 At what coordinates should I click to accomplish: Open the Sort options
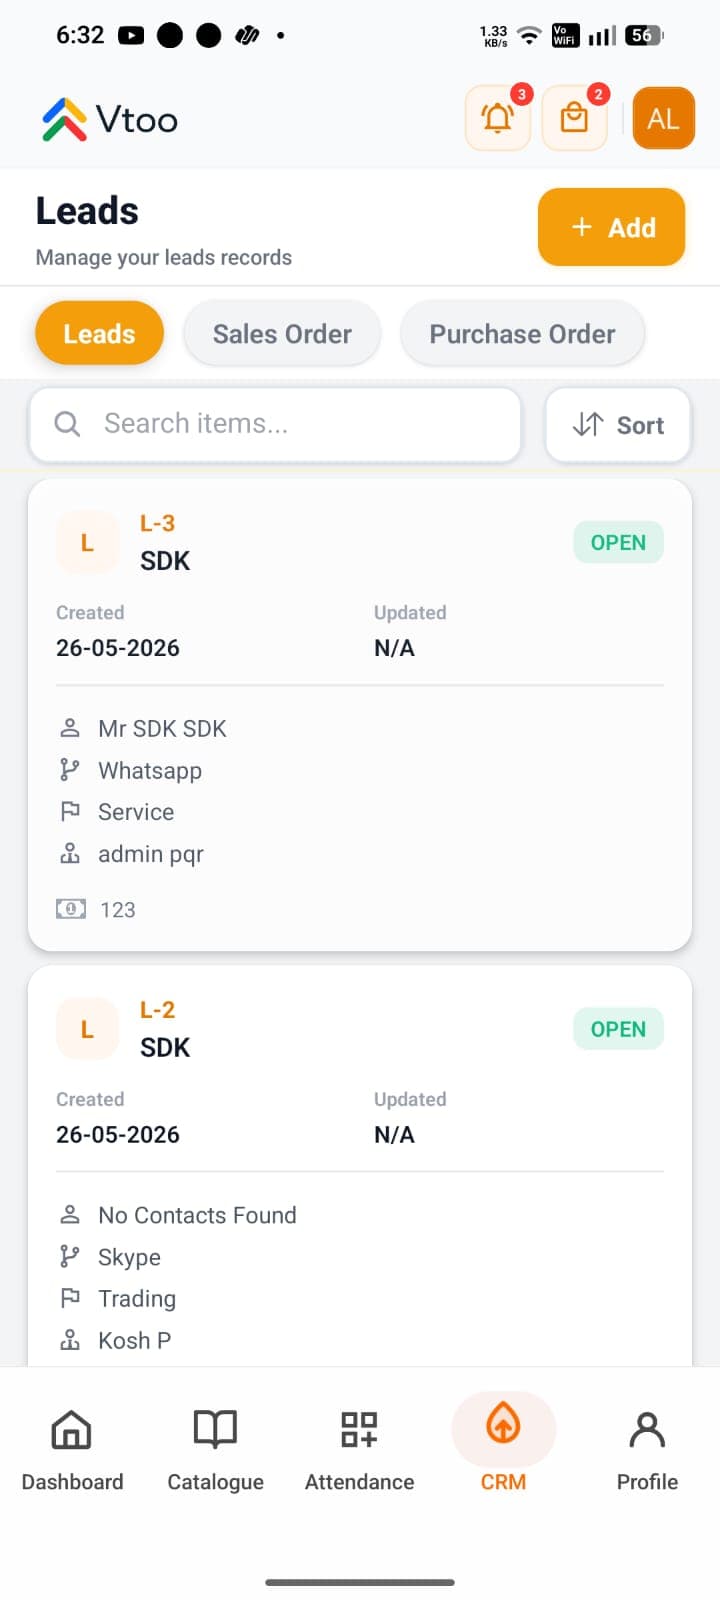click(618, 425)
